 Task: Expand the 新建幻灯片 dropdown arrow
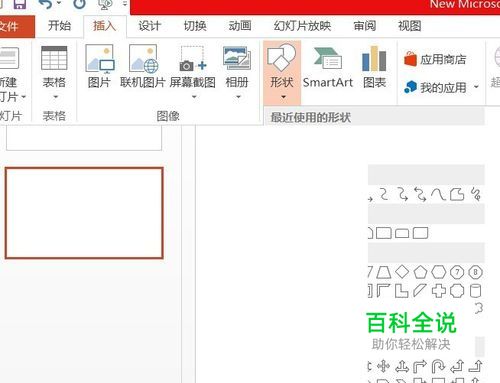pos(23,97)
